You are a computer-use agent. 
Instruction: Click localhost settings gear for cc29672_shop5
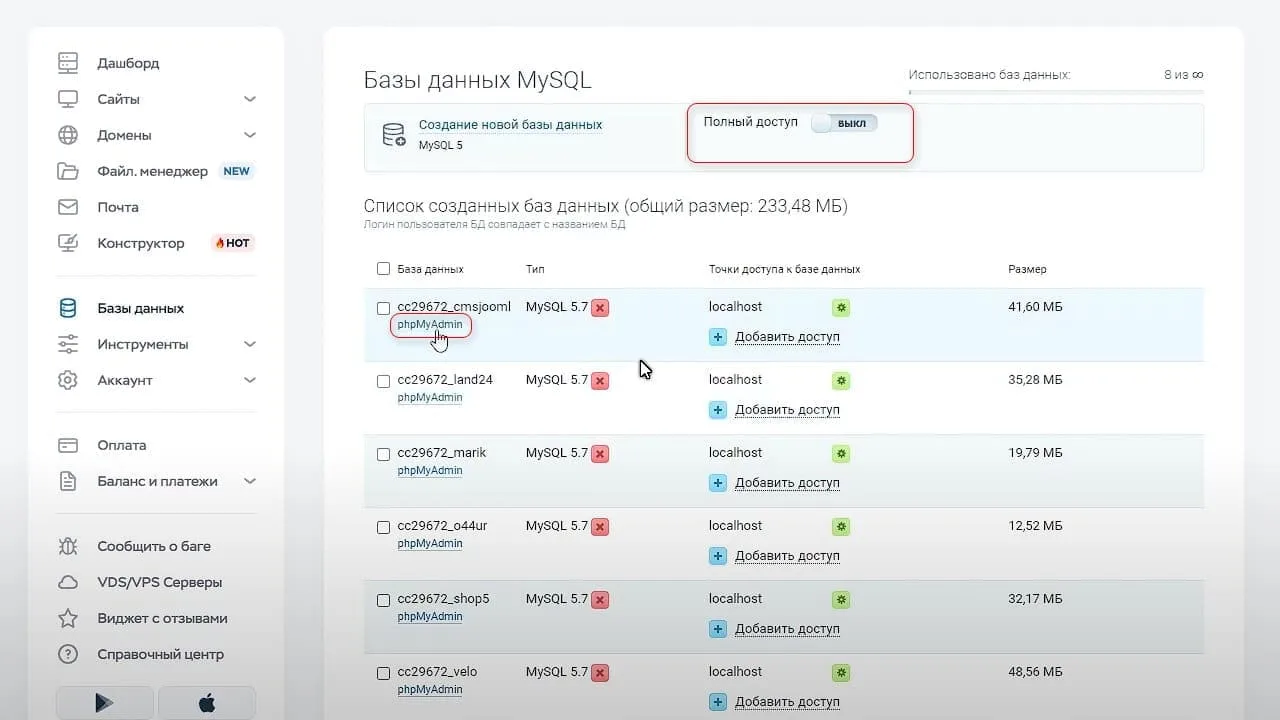[x=841, y=600]
